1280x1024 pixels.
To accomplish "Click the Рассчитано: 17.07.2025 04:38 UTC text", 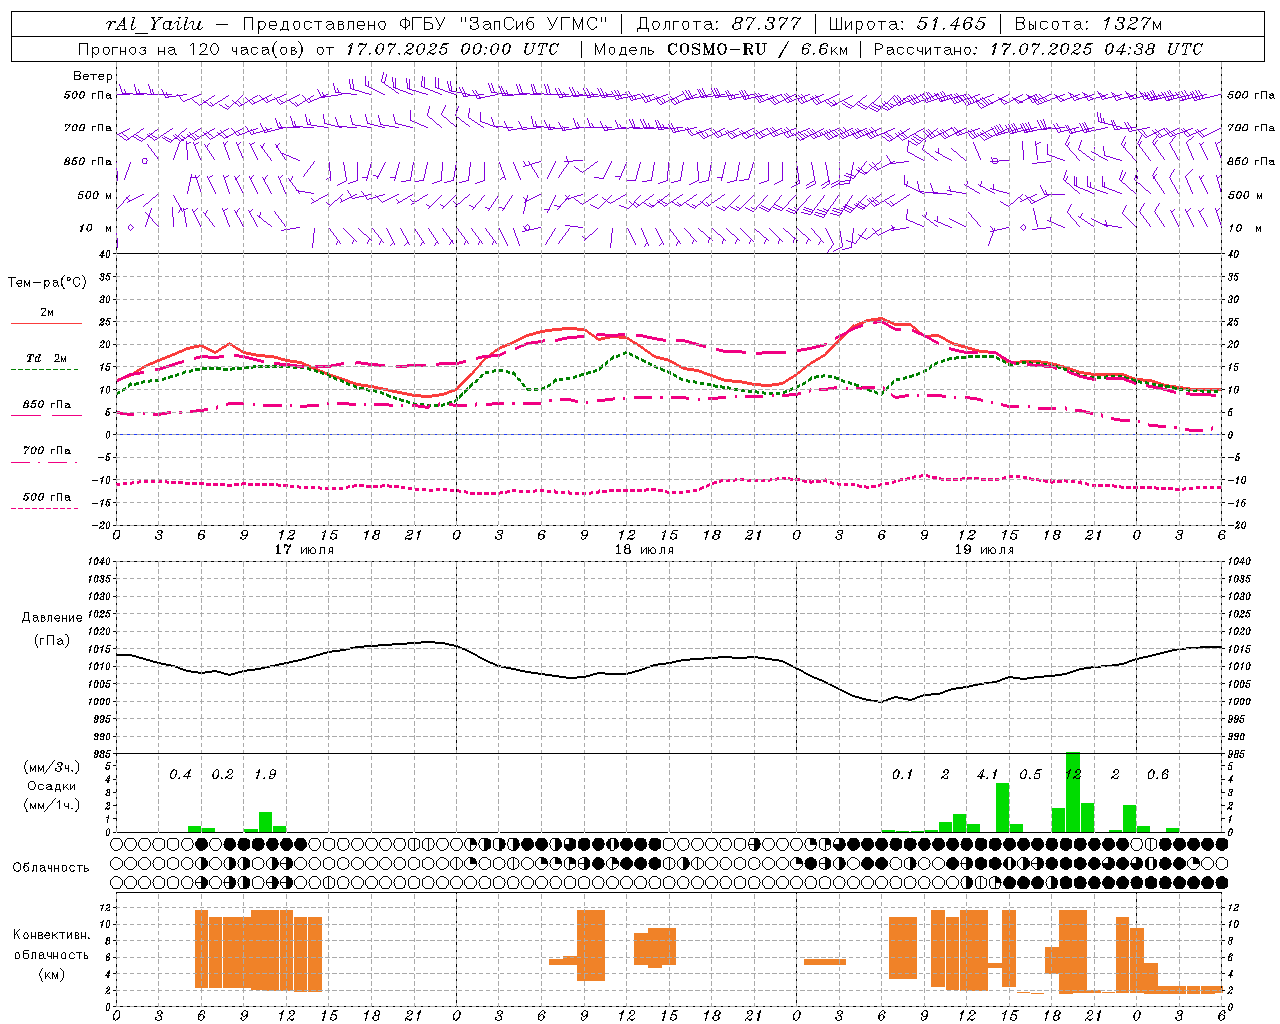I will point(1038,49).
